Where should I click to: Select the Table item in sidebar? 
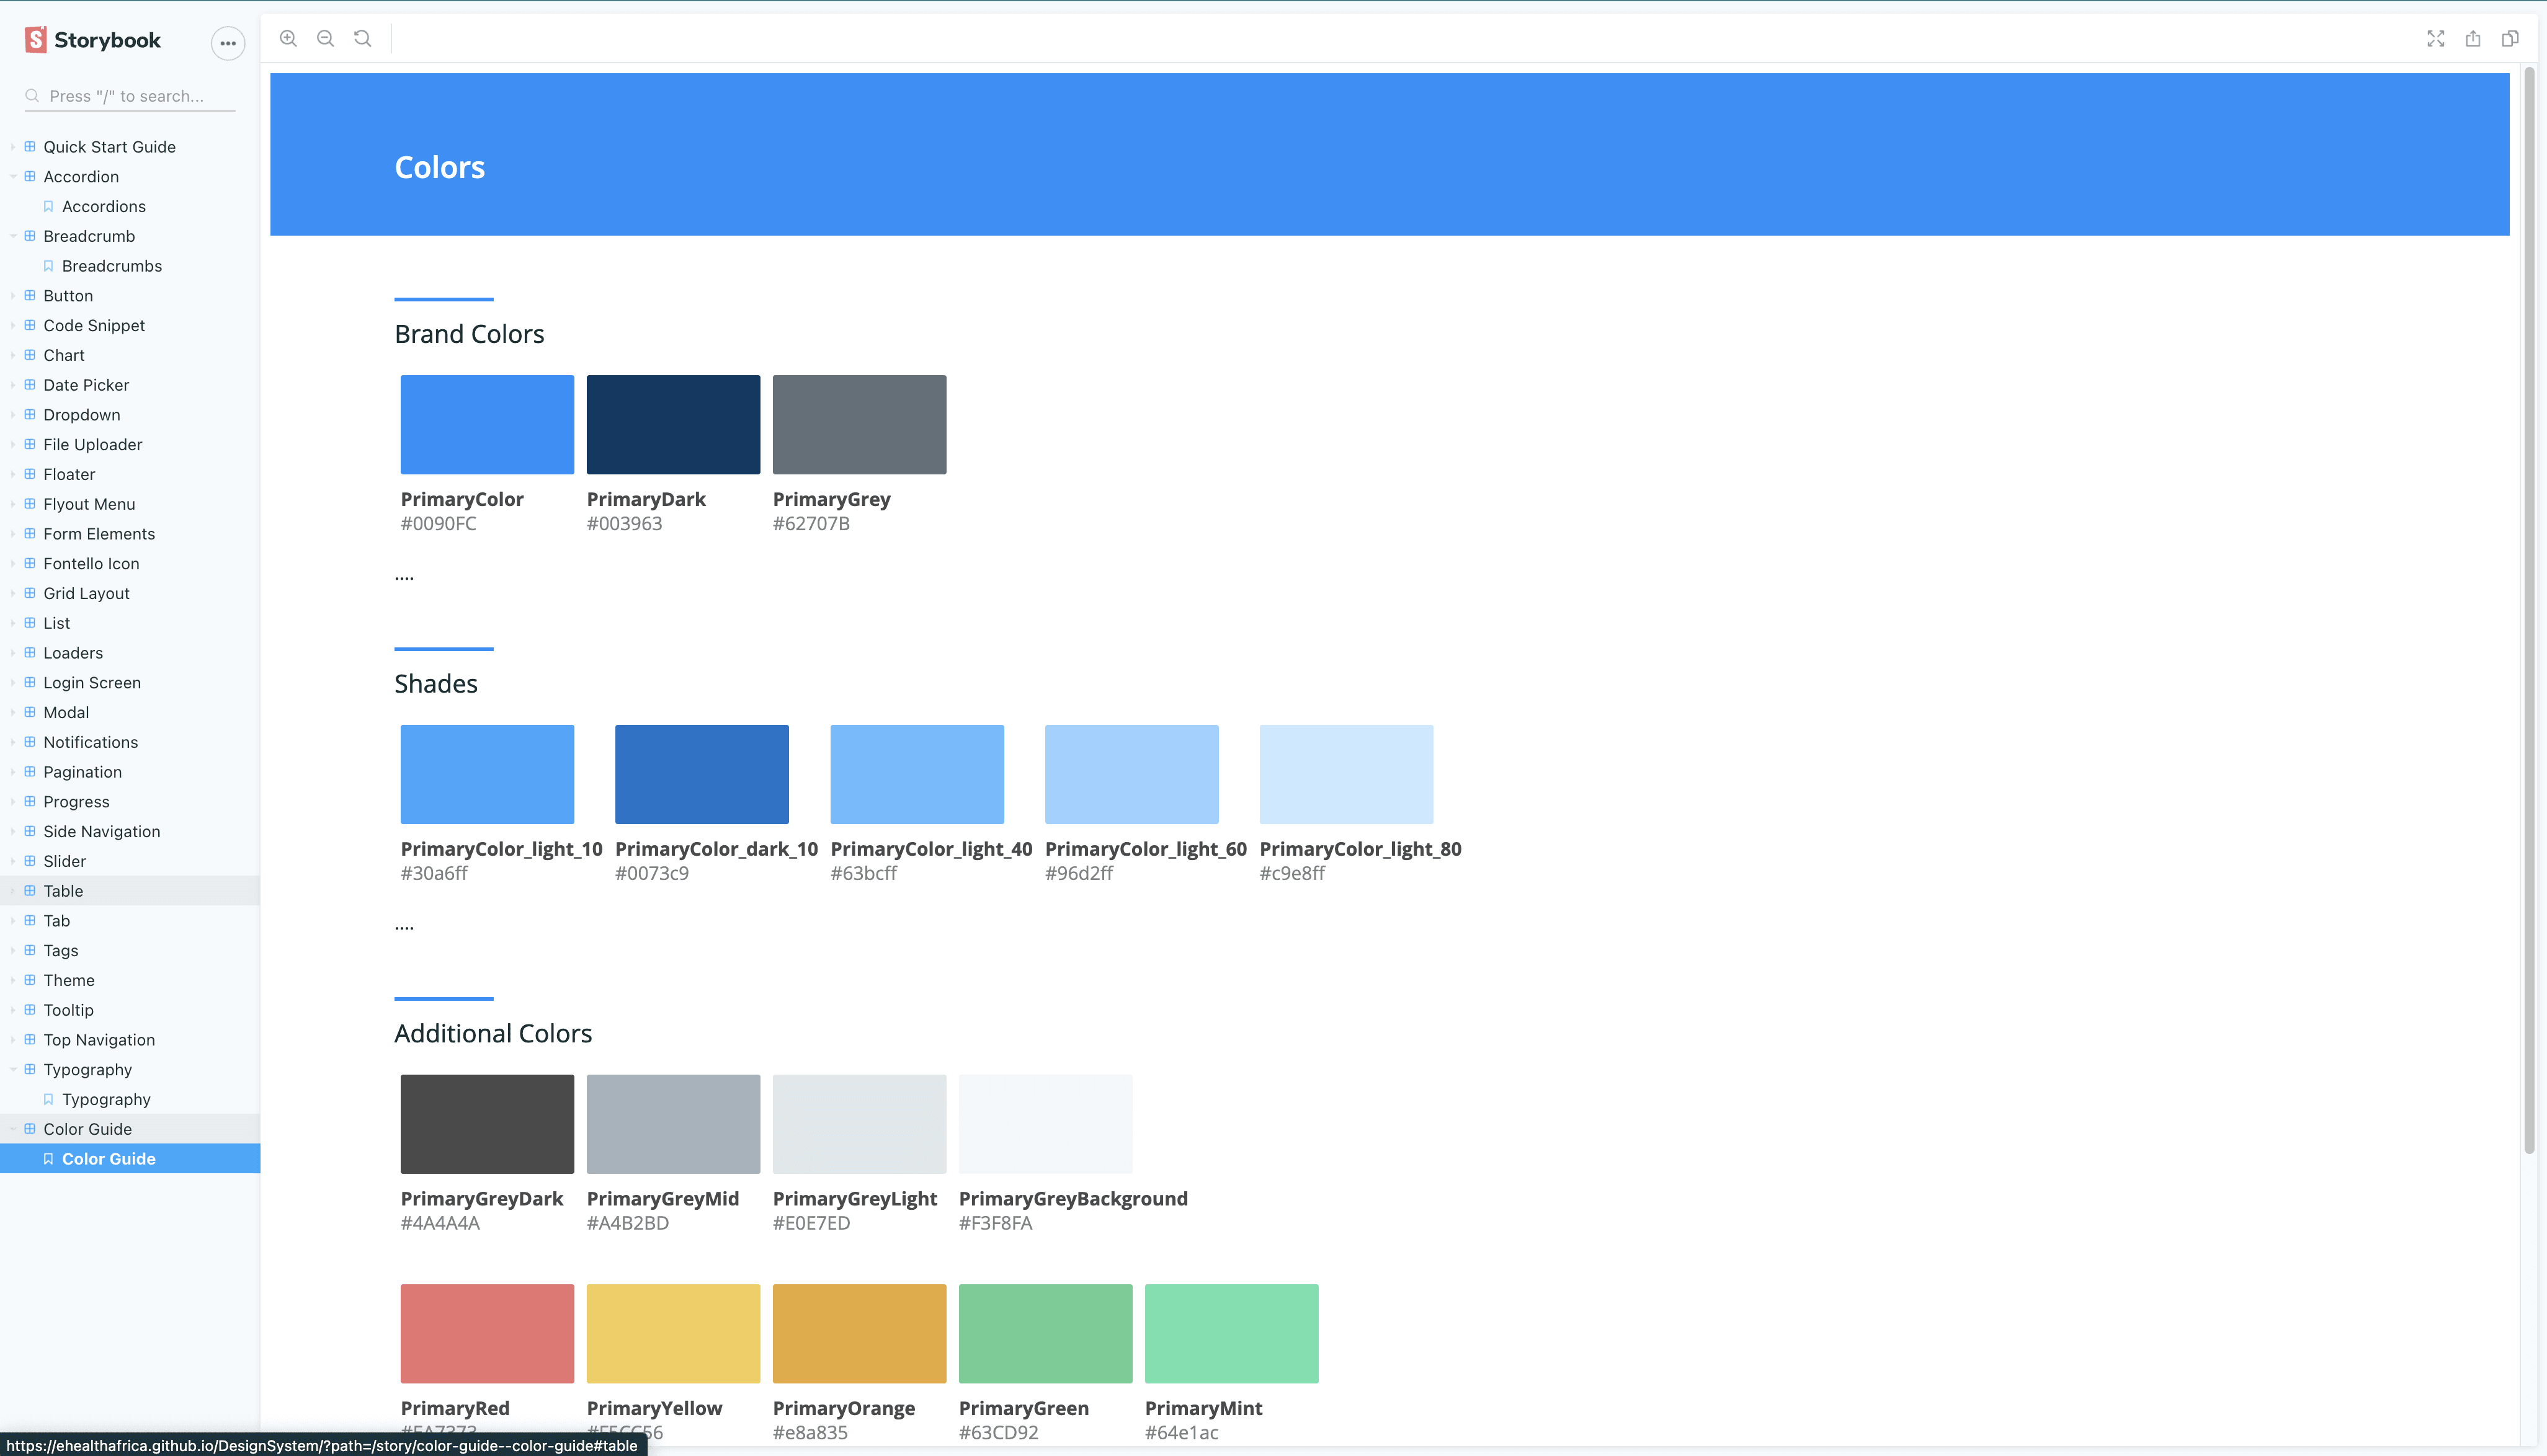[x=63, y=891]
